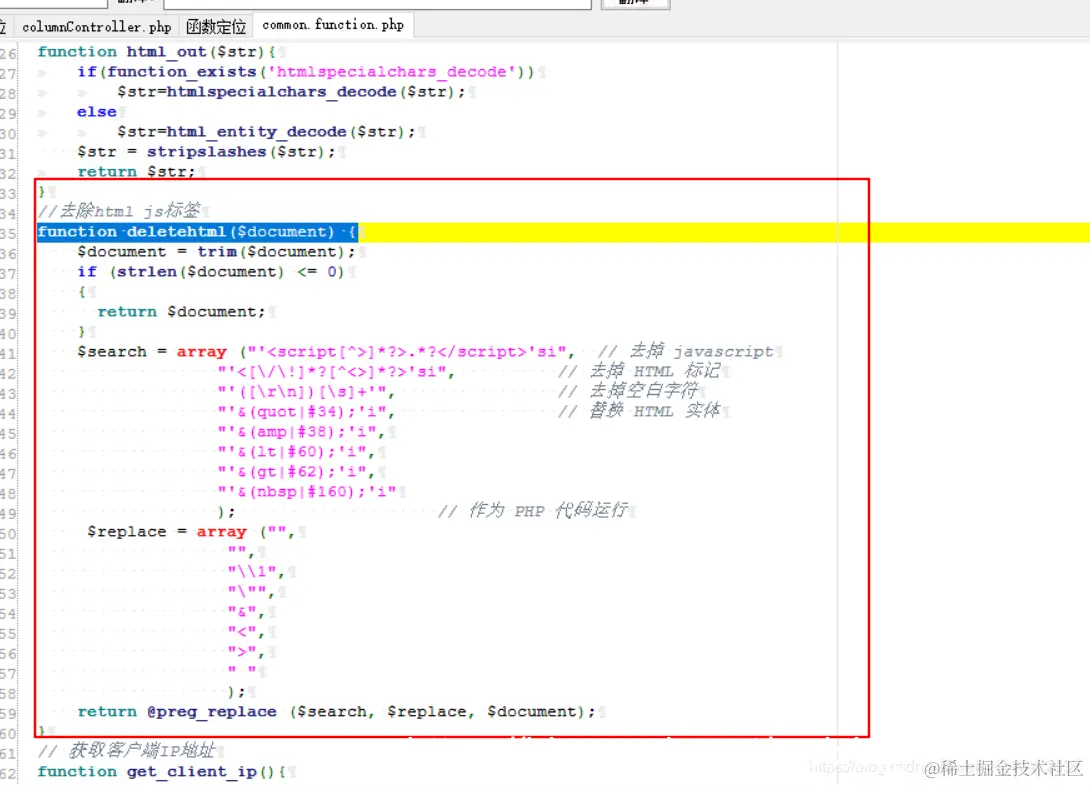Screen dimensions: 1090x785
Task: Click 'if (strlen($document) <= 0)' line
Action: (211, 272)
